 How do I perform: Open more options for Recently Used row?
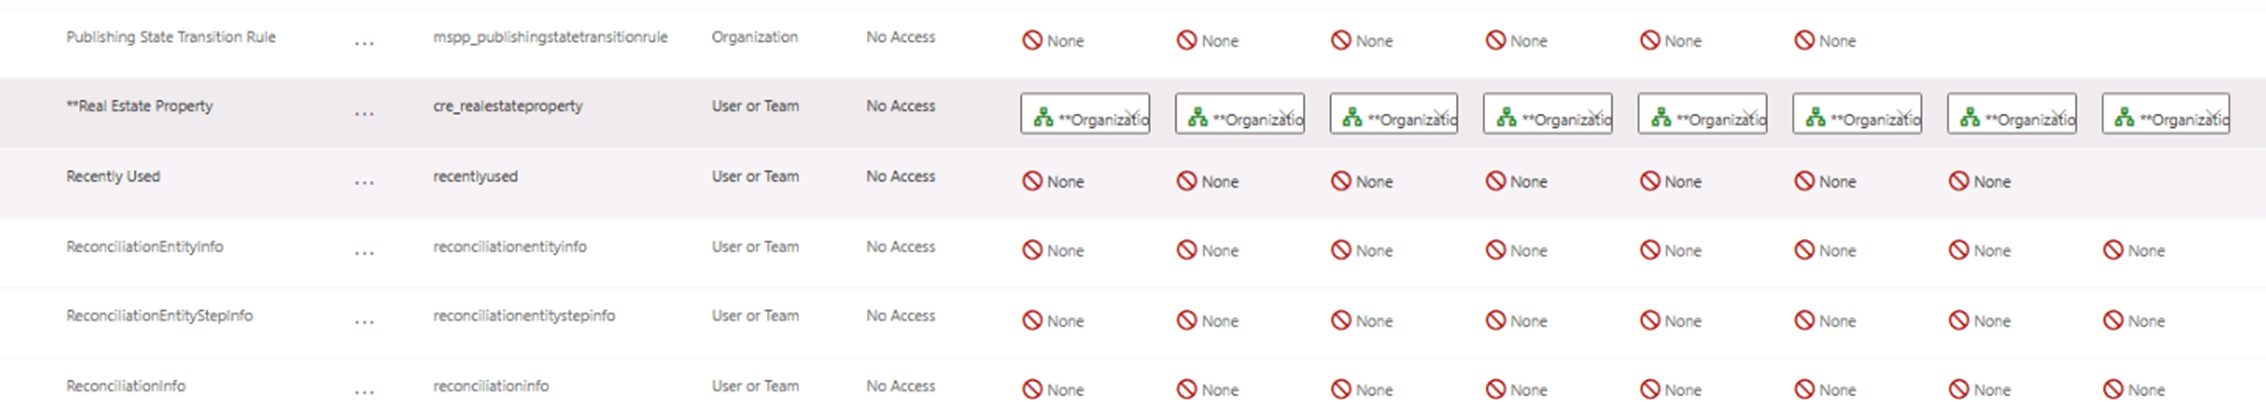click(x=364, y=183)
